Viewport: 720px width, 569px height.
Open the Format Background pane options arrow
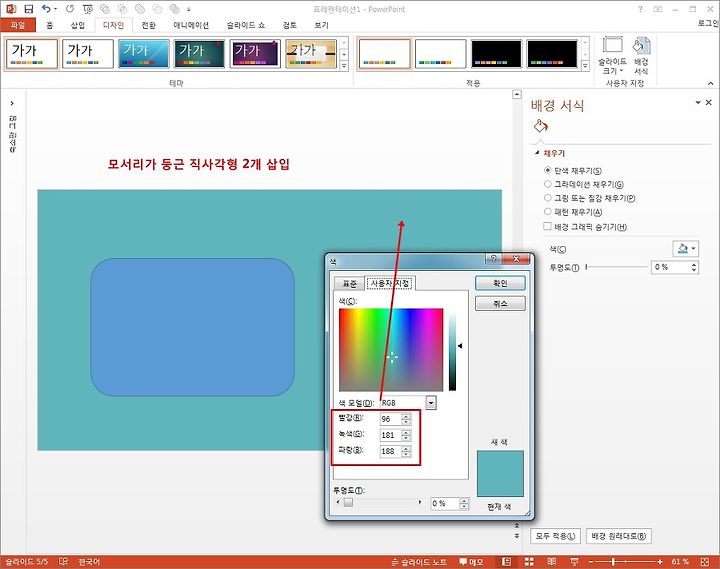pos(698,102)
